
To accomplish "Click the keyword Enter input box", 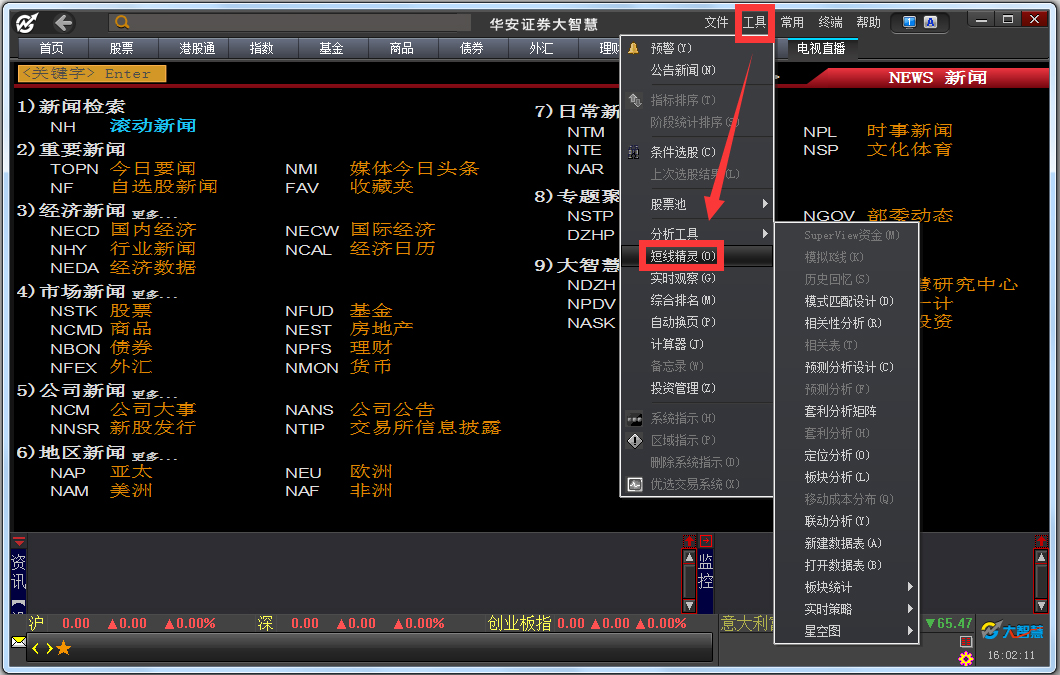I will pos(91,73).
